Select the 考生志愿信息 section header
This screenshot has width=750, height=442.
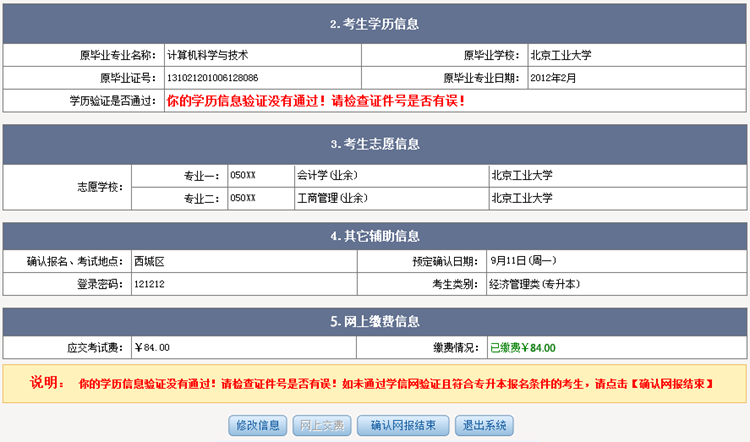pos(374,144)
